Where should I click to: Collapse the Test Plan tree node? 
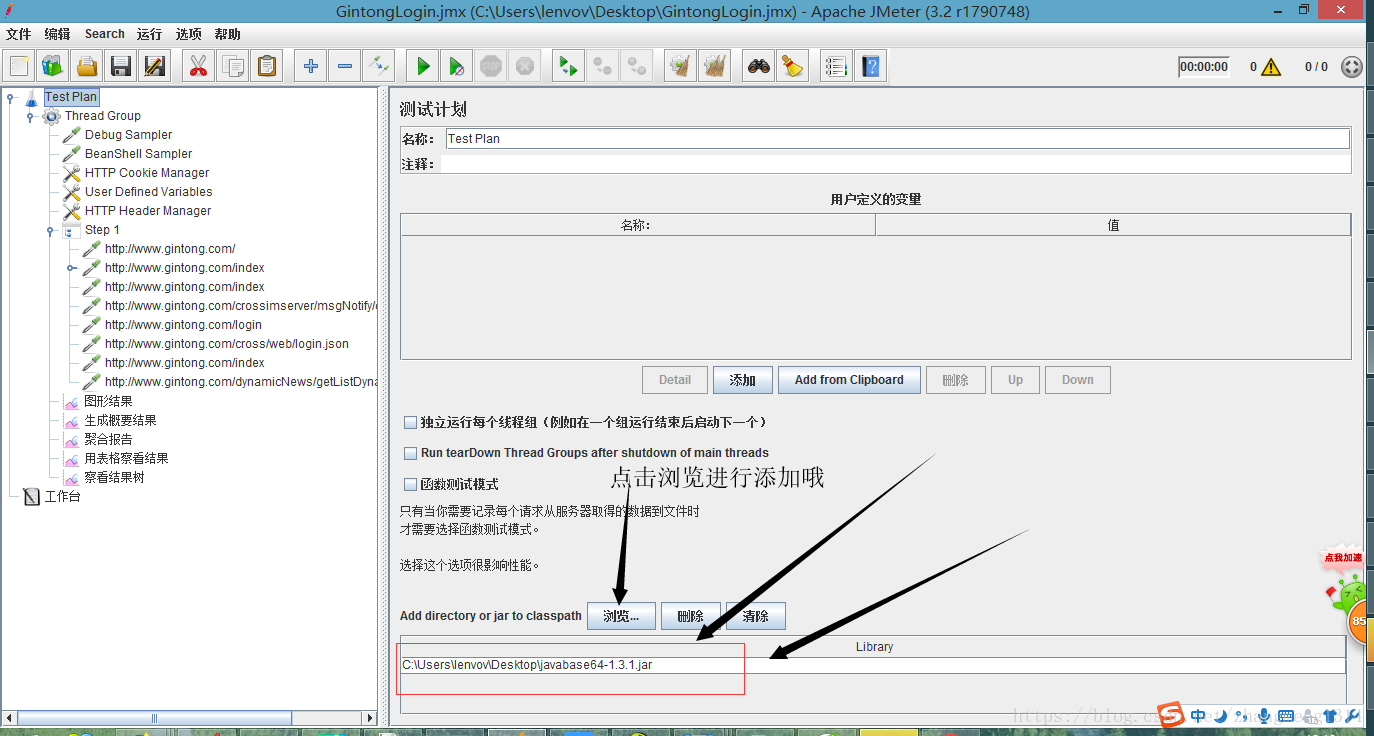click(x=10, y=97)
